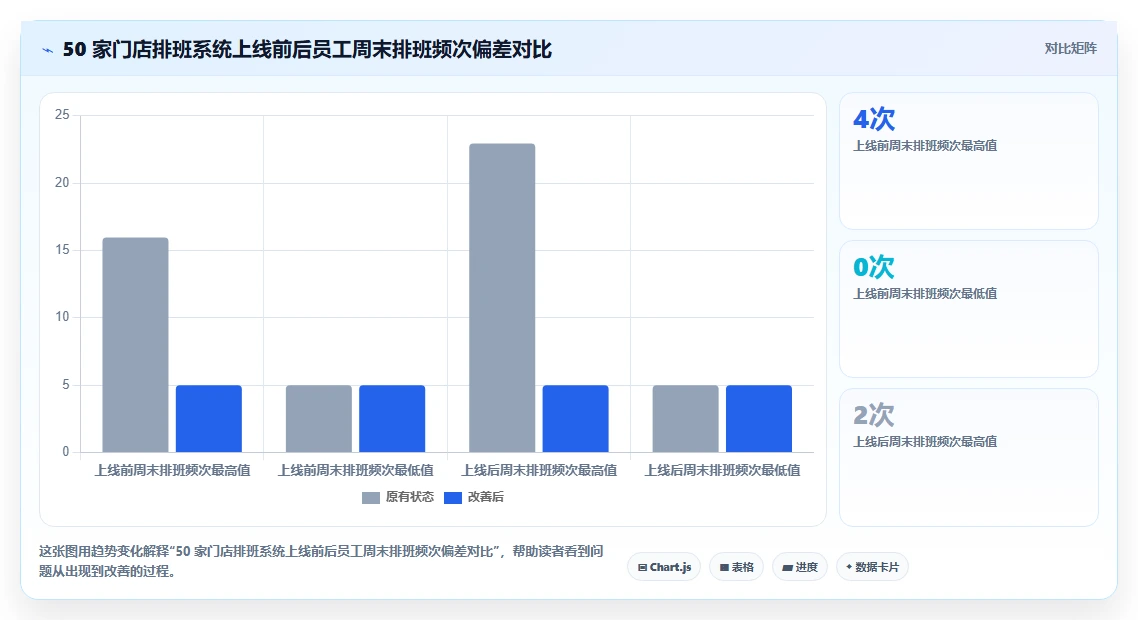Viewport: 1138px width, 620px height.
Task: Click the y-axis value 20
Action: 62,182
